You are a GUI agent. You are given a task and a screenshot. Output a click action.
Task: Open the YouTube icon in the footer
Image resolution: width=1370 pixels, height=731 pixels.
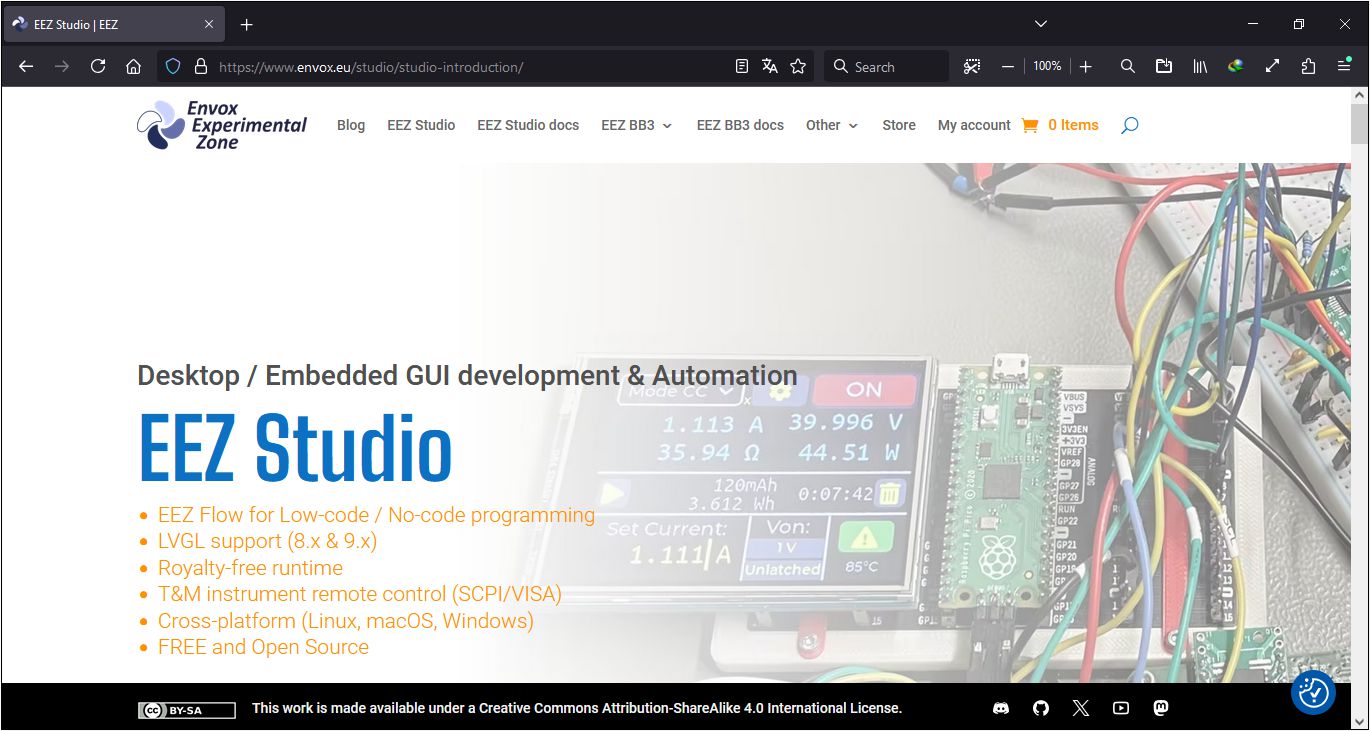tap(1121, 708)
